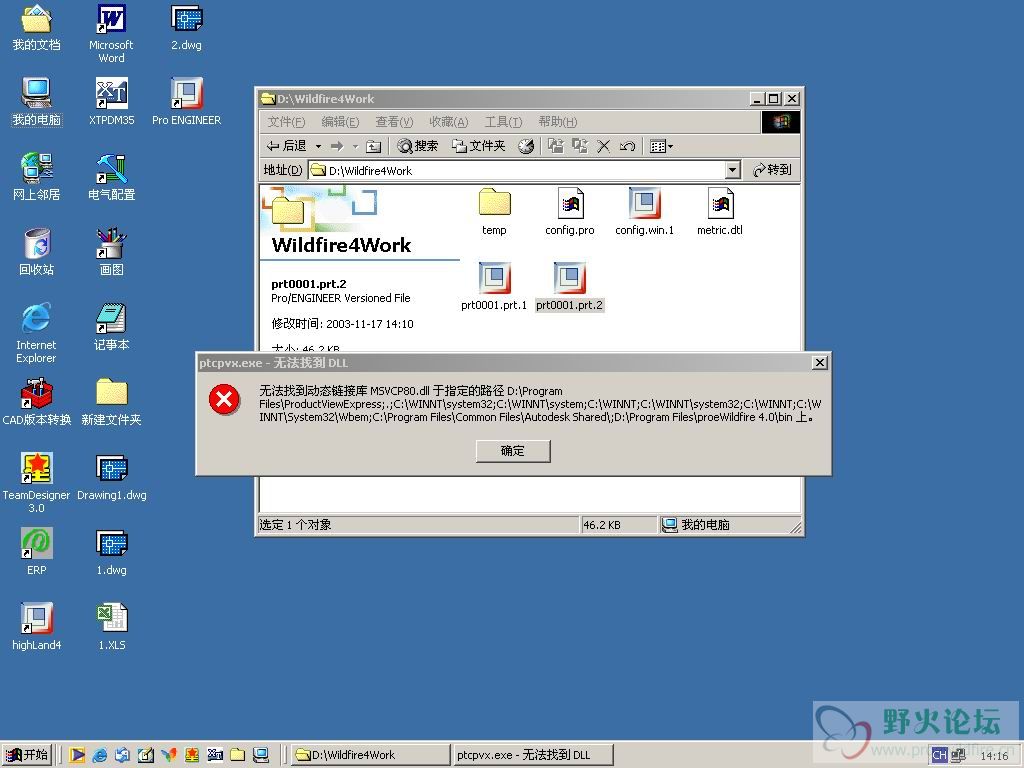
Task: Expand the address bar dropdown arrow
Action: click(733, 170)
